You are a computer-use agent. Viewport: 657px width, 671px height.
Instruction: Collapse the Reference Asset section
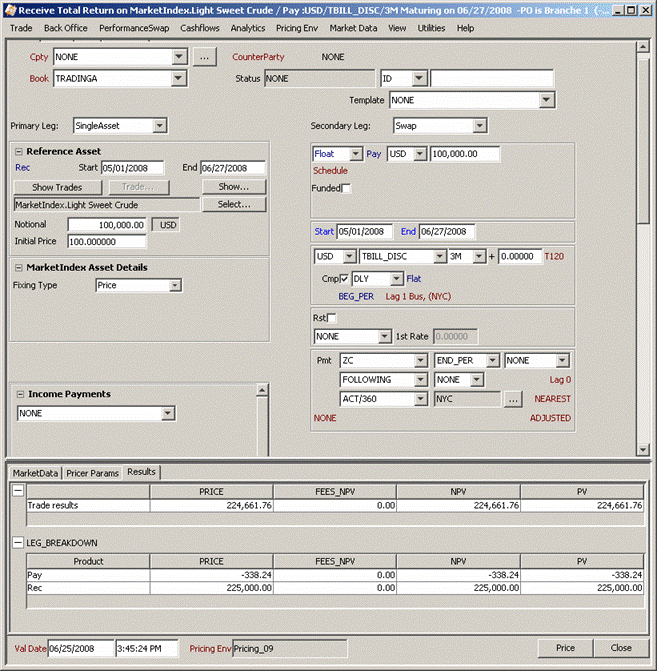[x=19, y=151]
